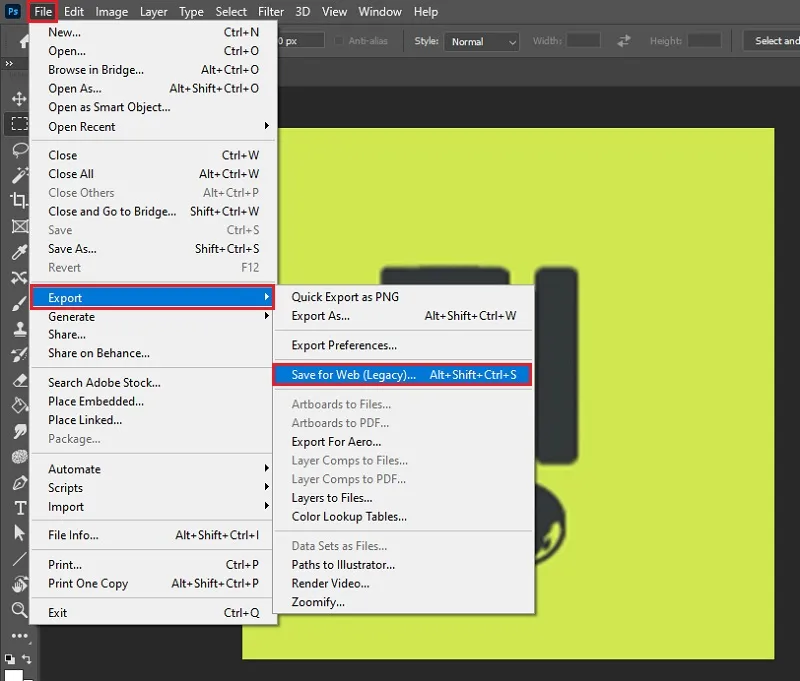The width and height of the screenshot is (800, 681).
Task: Open the Style dropdown set to Normal
Action: pyautogui.click(x=482, y=42)
